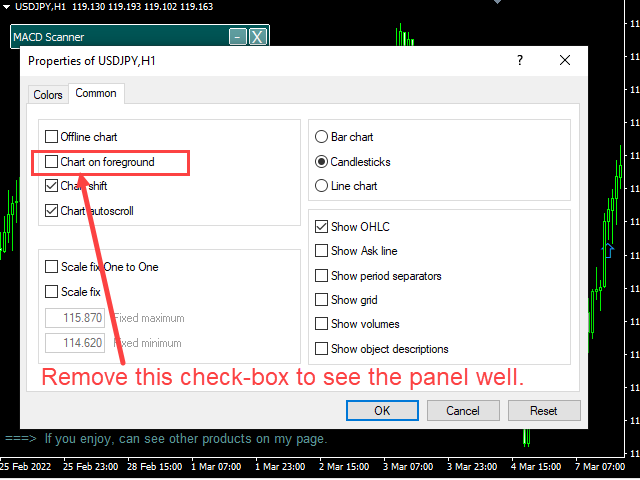Disable the Show OHLC checkbox

[x=321, y=227]
